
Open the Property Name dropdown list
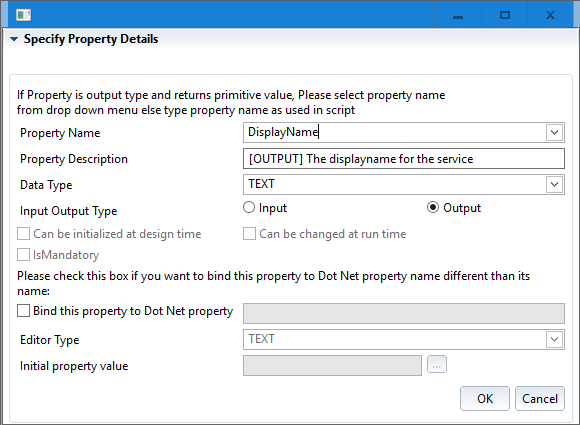click(x=554, y=132)
